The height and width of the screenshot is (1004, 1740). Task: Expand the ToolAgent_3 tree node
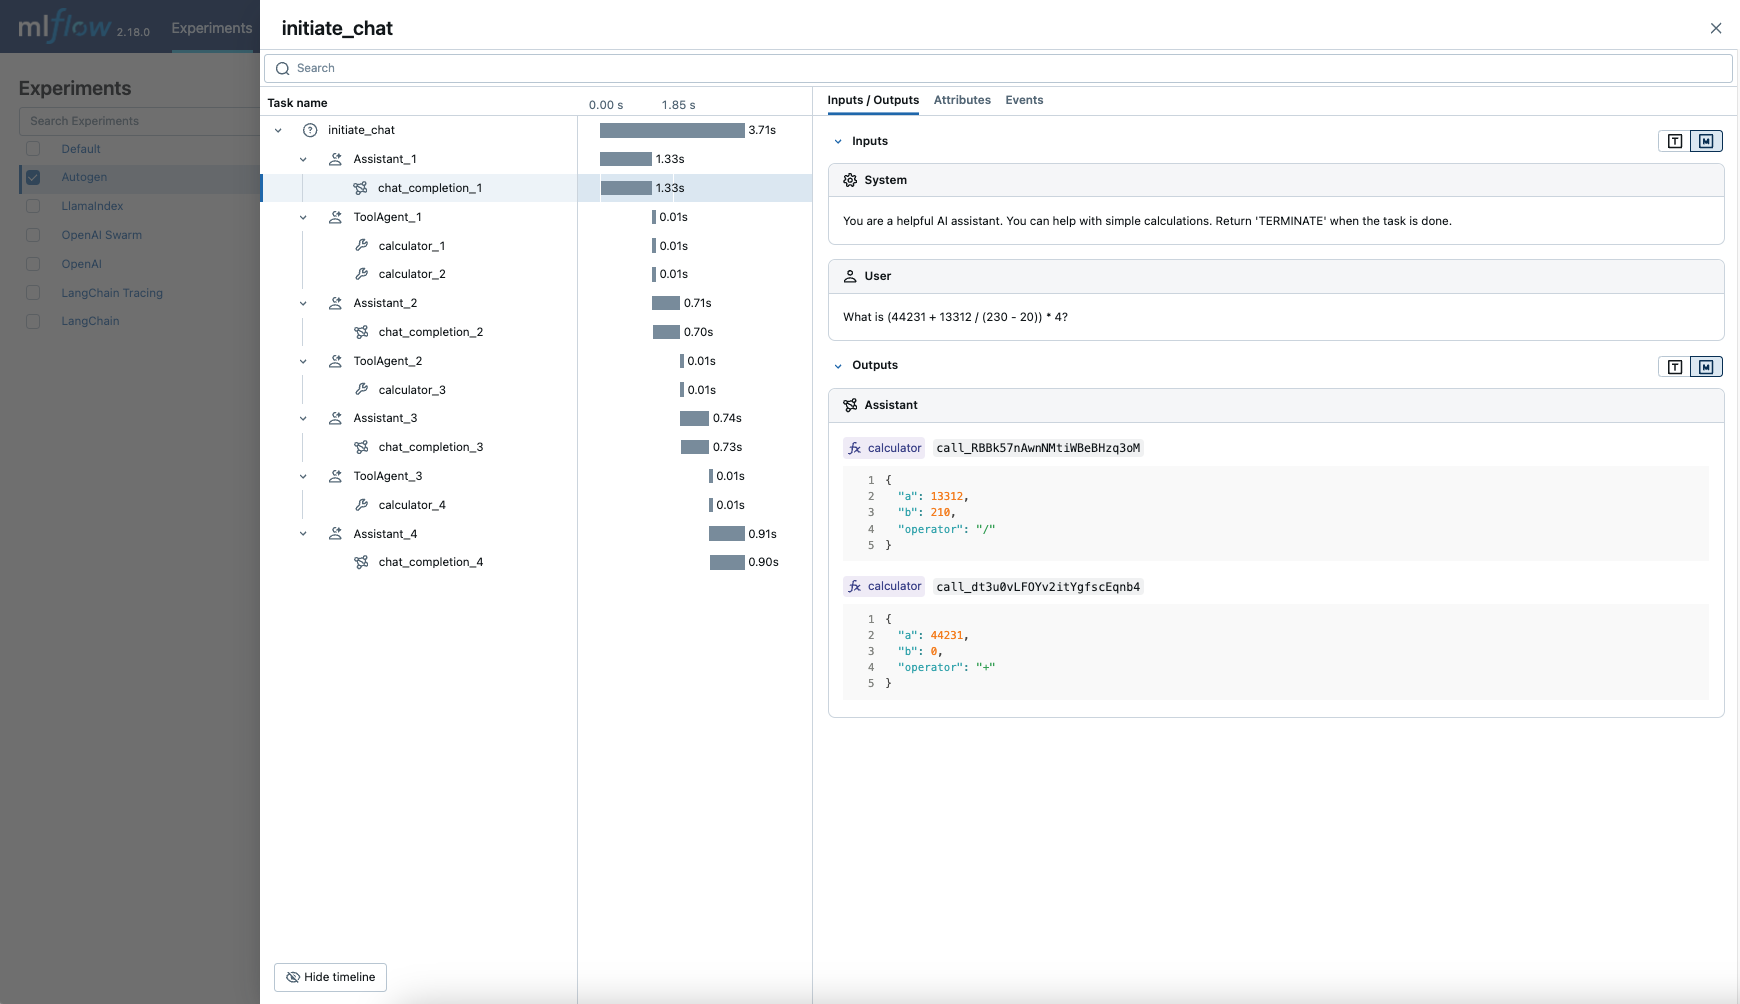[303, 475]
